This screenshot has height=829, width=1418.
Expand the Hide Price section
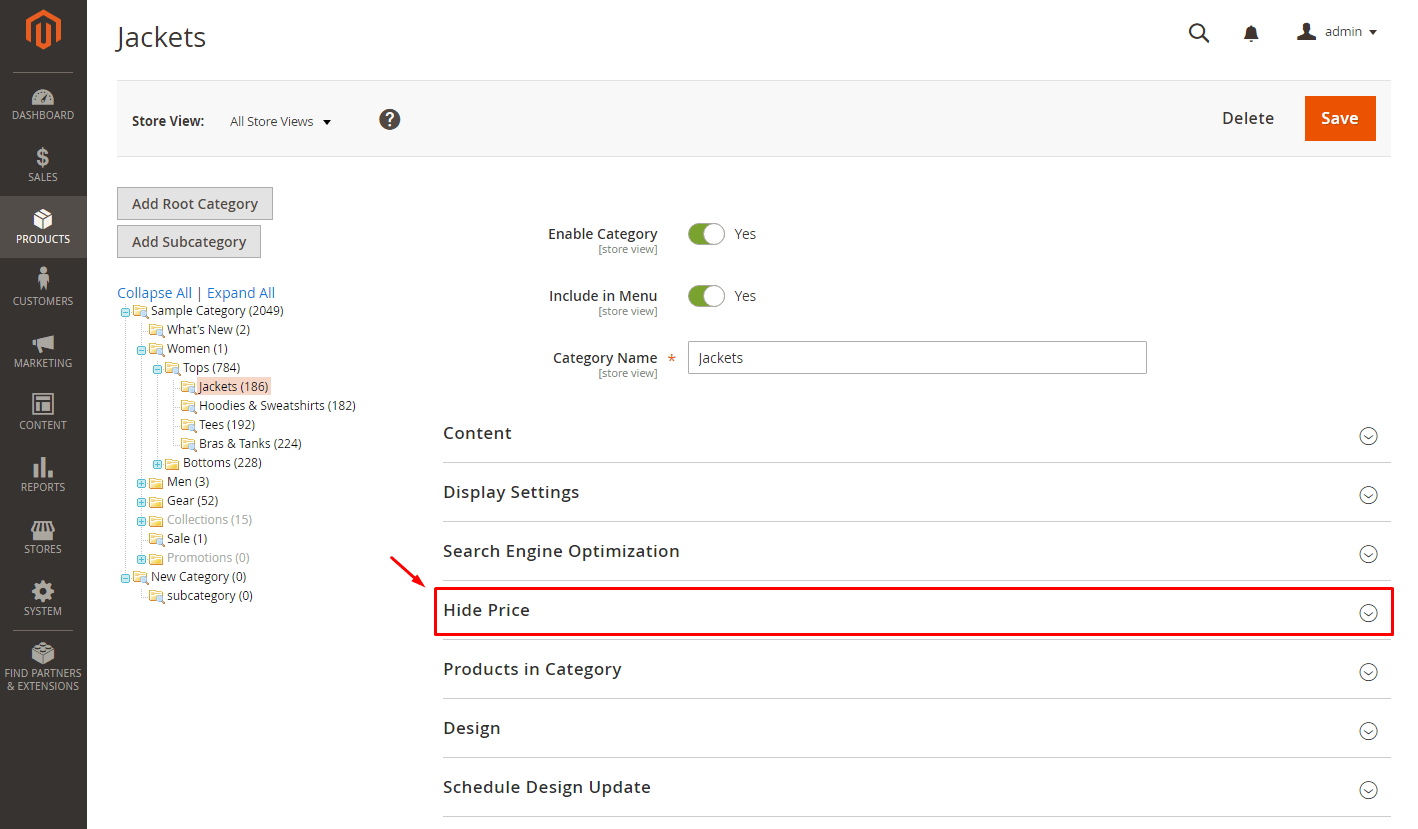[1368, 613]
